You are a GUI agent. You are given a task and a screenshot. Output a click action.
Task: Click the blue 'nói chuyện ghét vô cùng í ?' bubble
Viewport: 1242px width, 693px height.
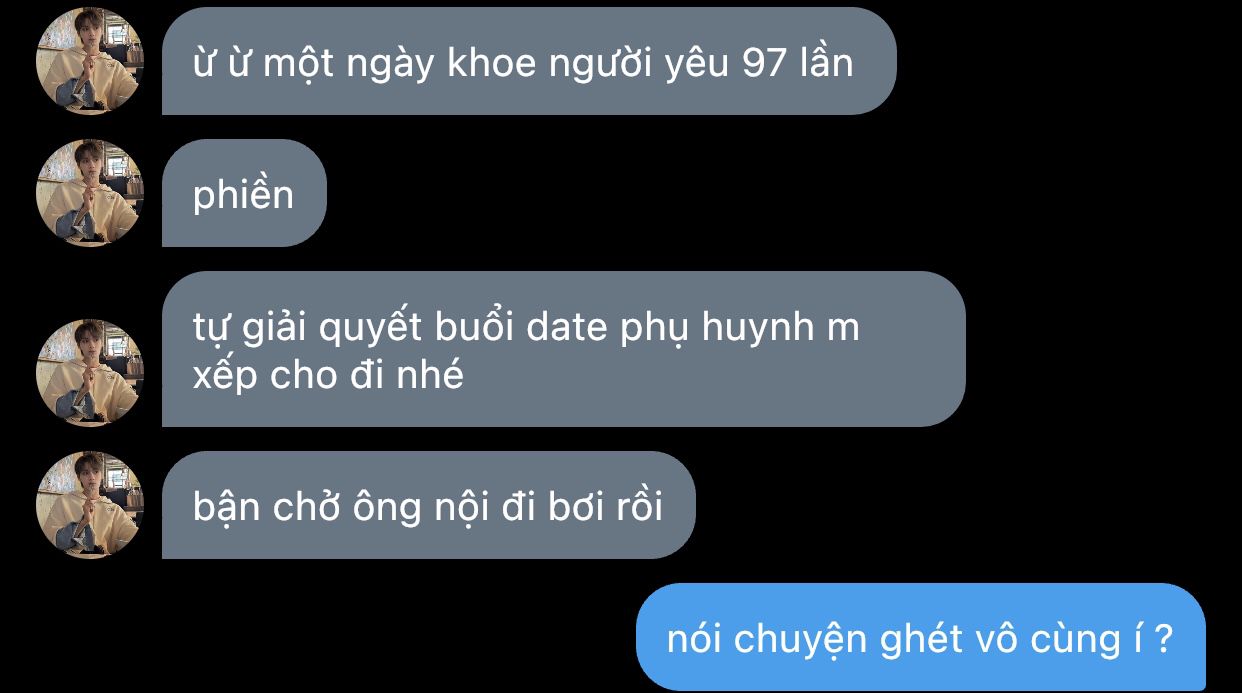coord(920,637)
